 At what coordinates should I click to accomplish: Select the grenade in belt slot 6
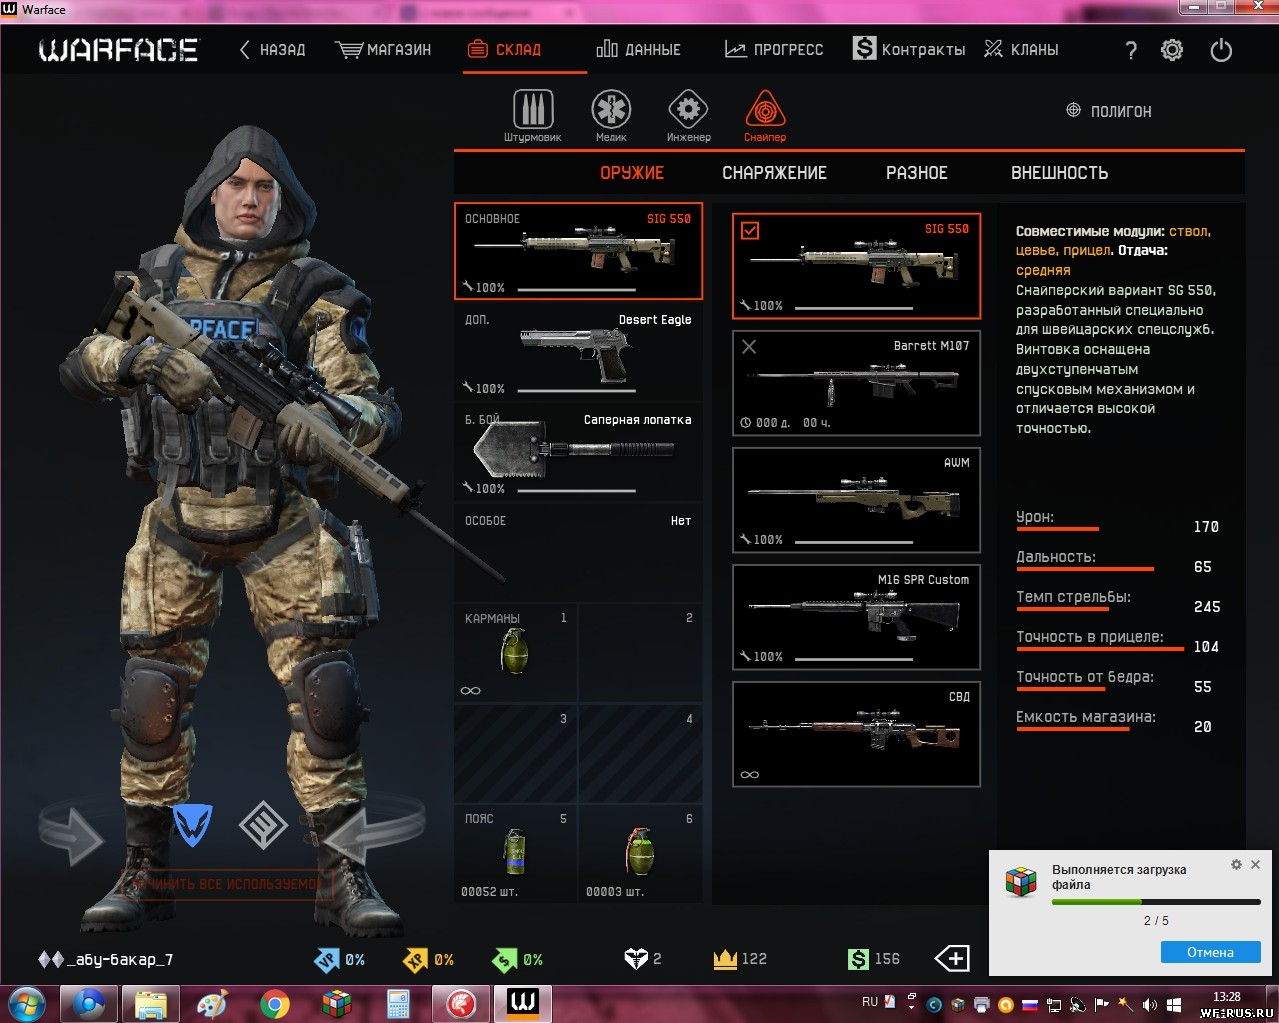click(640, 853)
